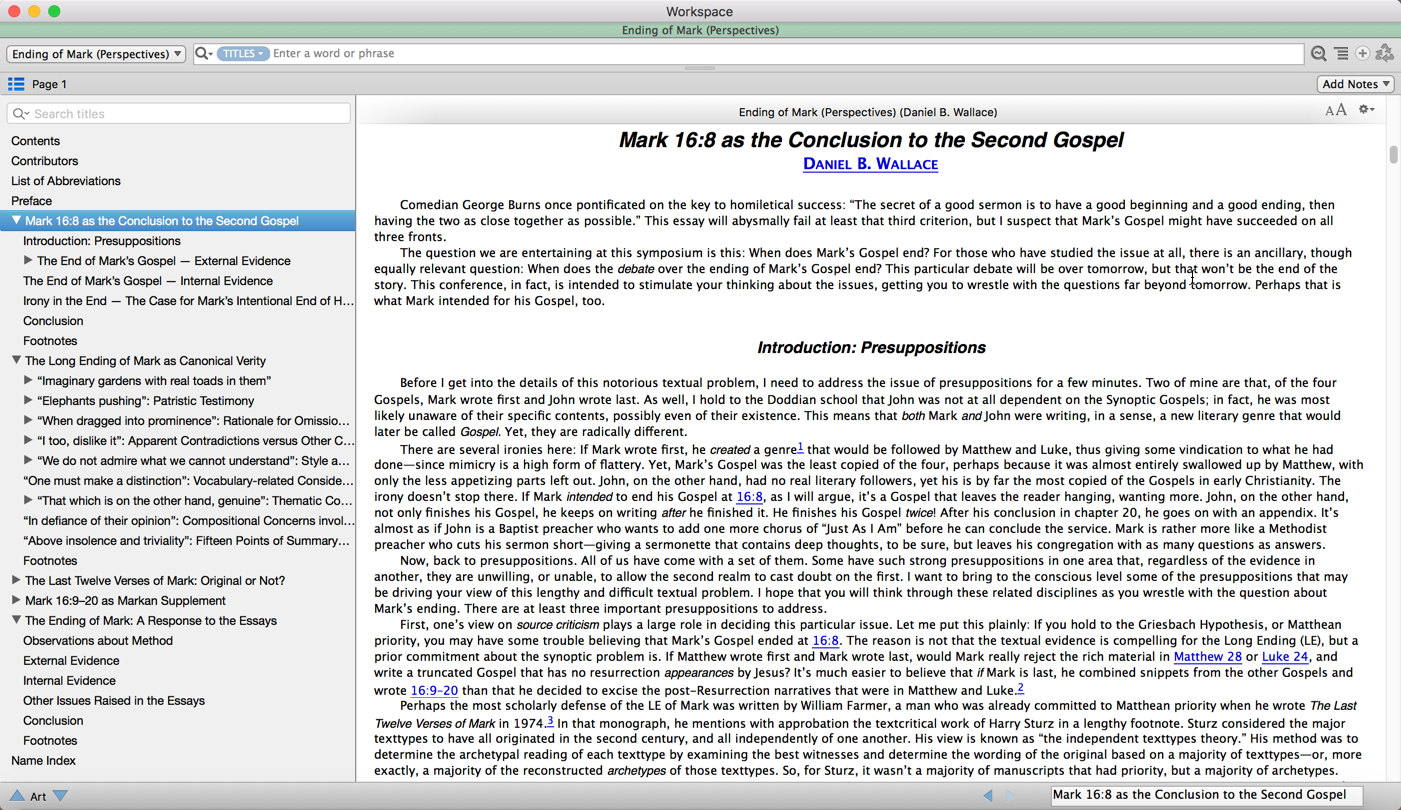Viewport: 1401px width, 810px height.
Task: Collapse the Mark 16:8 as the Conclusion section
Action: point(16,220)
